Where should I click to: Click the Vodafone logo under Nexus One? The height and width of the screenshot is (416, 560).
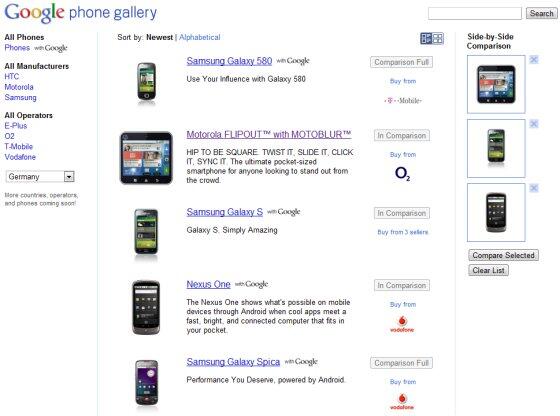click(402, 324)
